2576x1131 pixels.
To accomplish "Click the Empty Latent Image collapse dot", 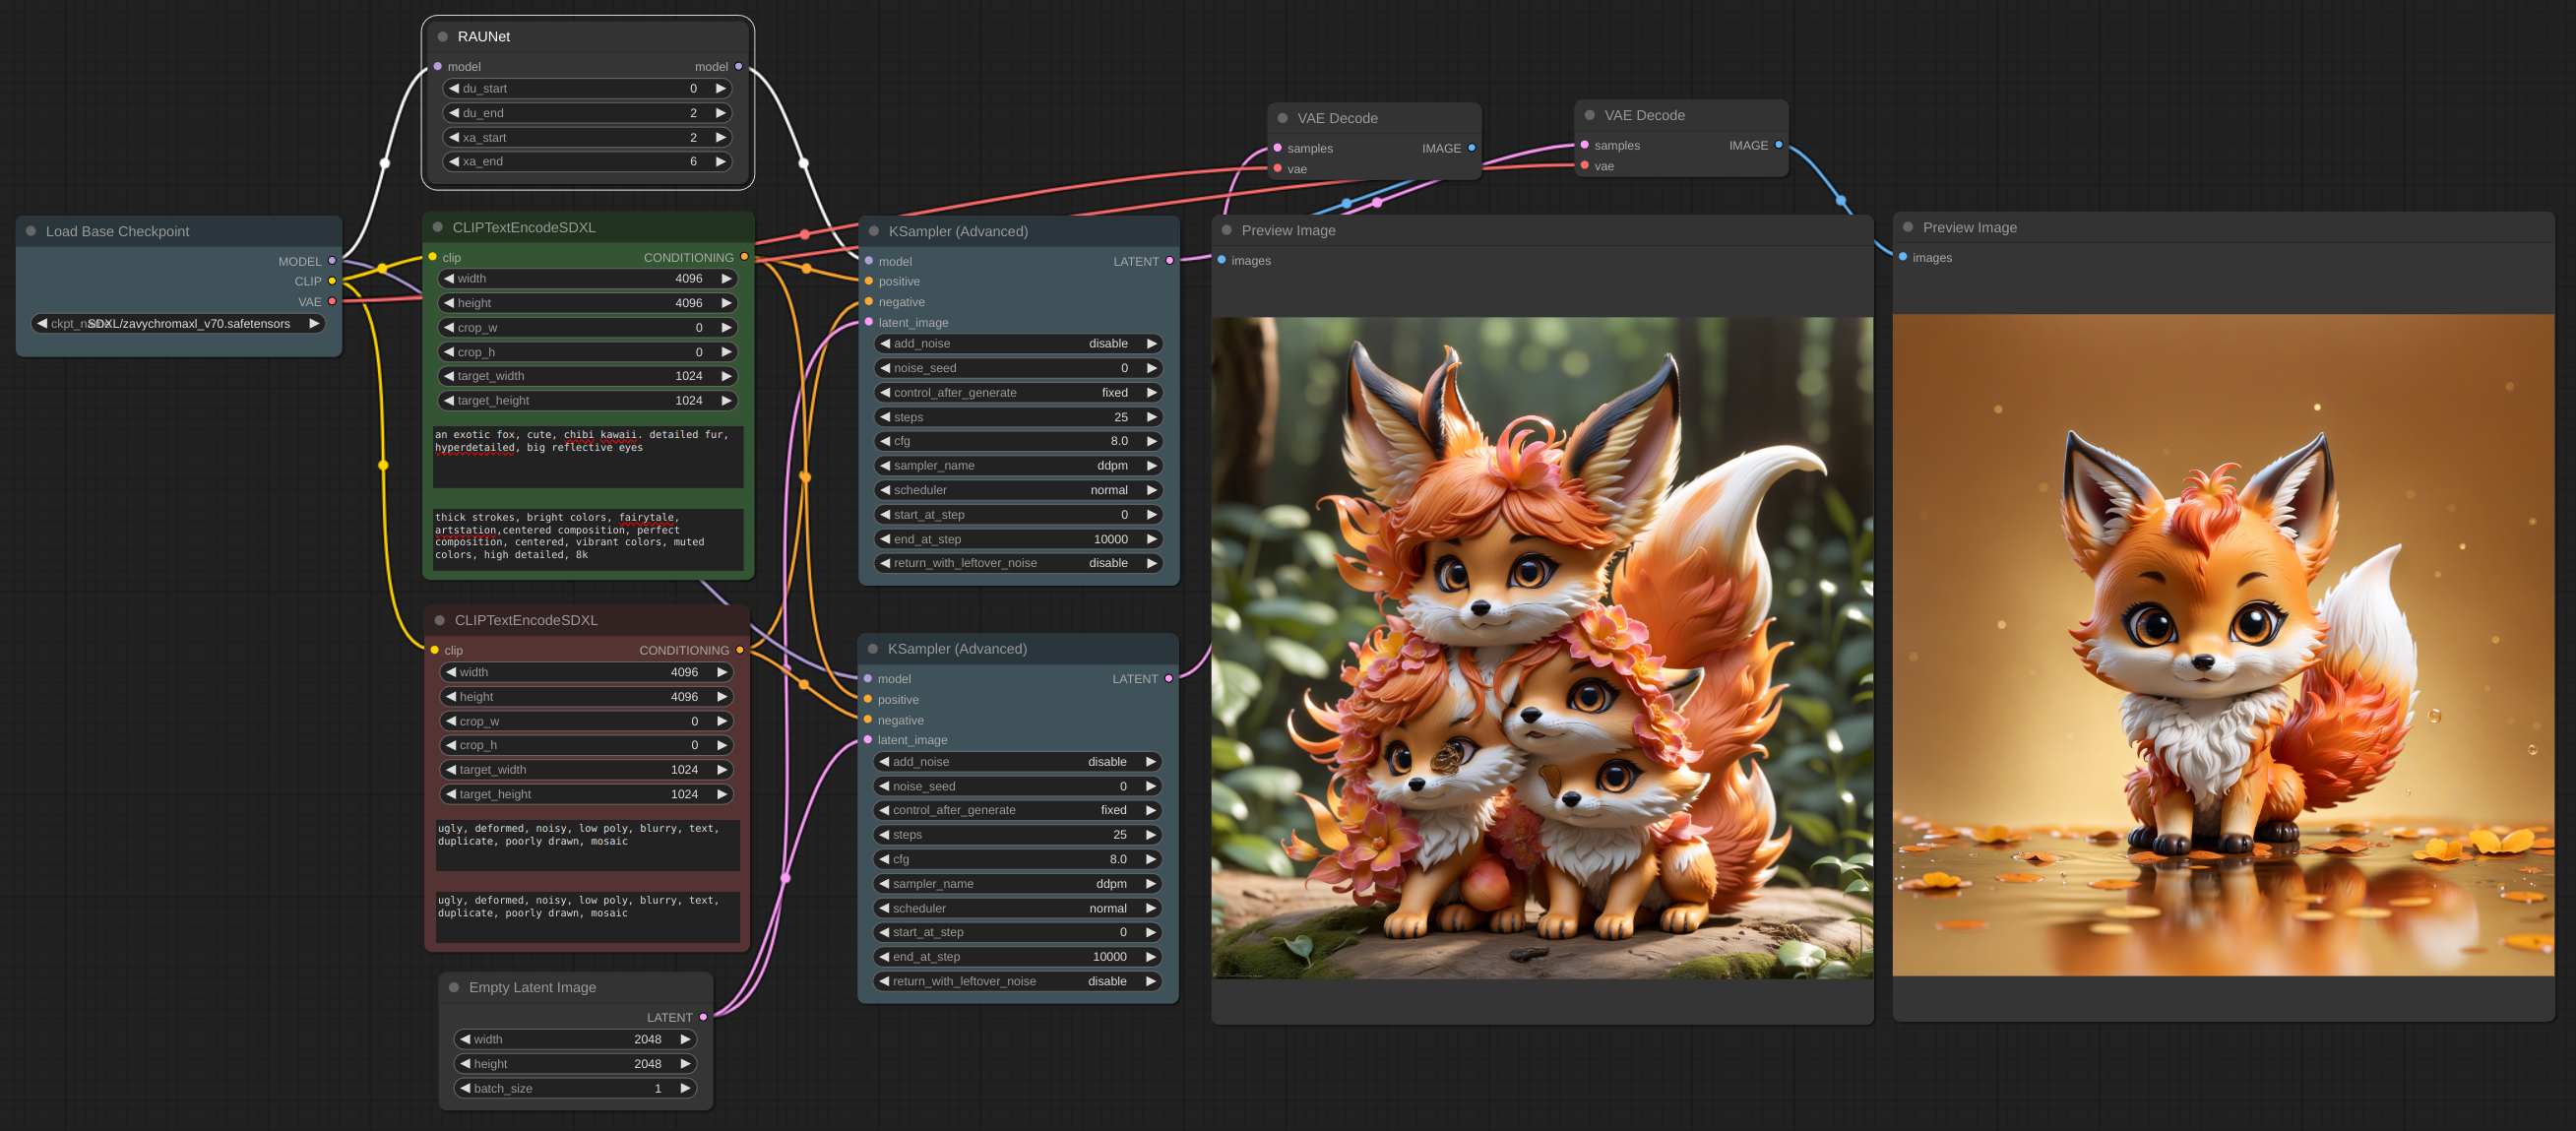I will click(x=454, y=987).
